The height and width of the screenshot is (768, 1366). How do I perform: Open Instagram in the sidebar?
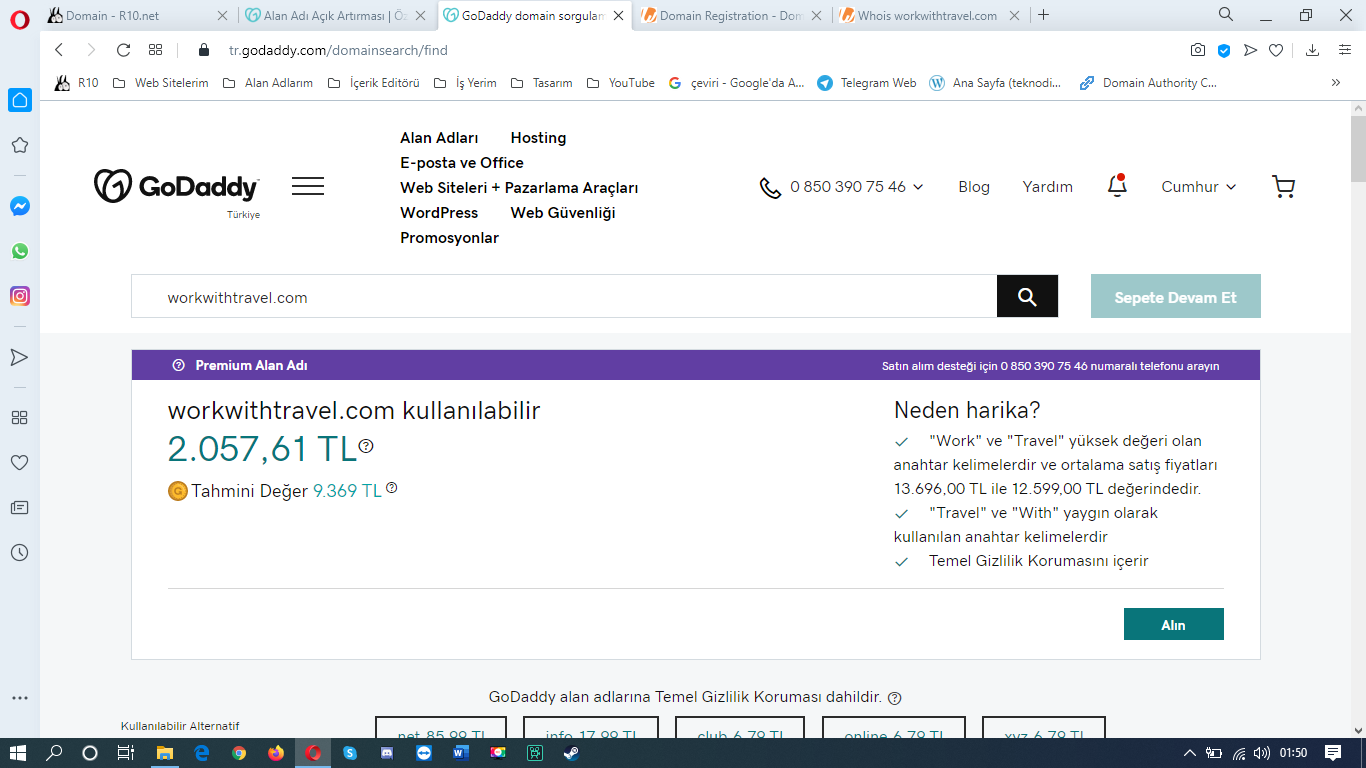pyautogui.click(x=20, y=296)
